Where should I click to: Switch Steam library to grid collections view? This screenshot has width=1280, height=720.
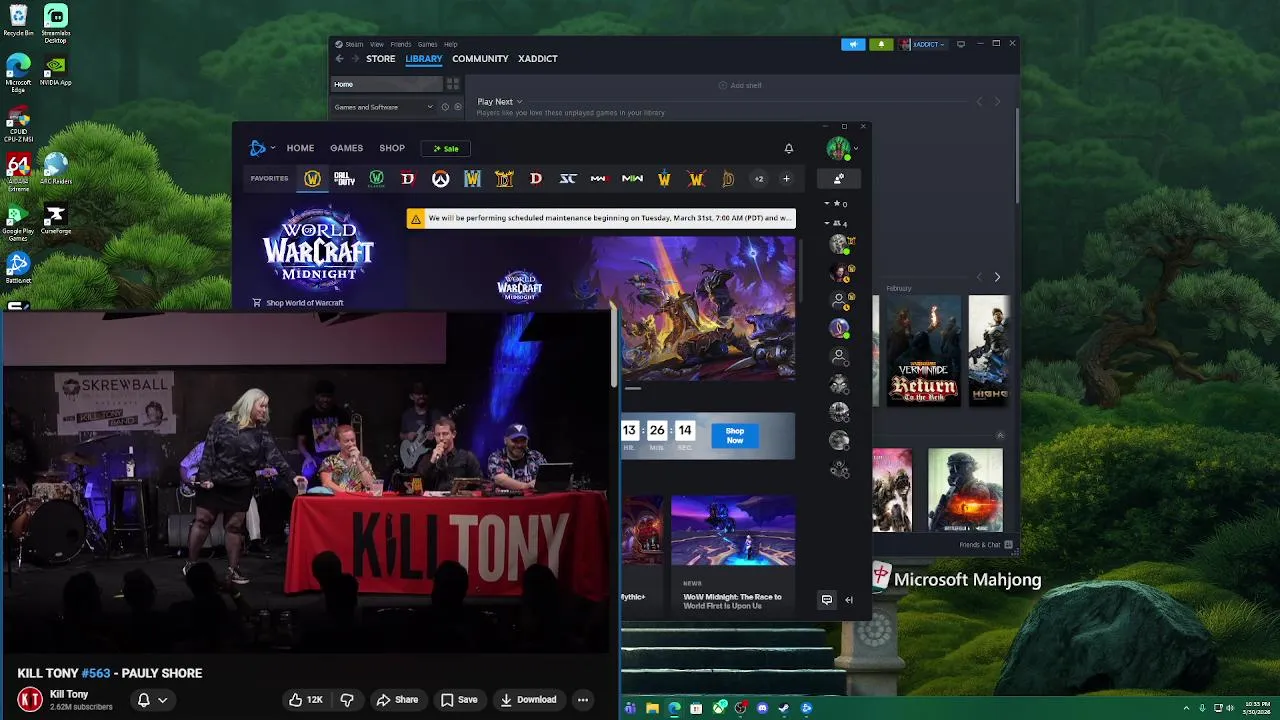[x=453, y=85]
